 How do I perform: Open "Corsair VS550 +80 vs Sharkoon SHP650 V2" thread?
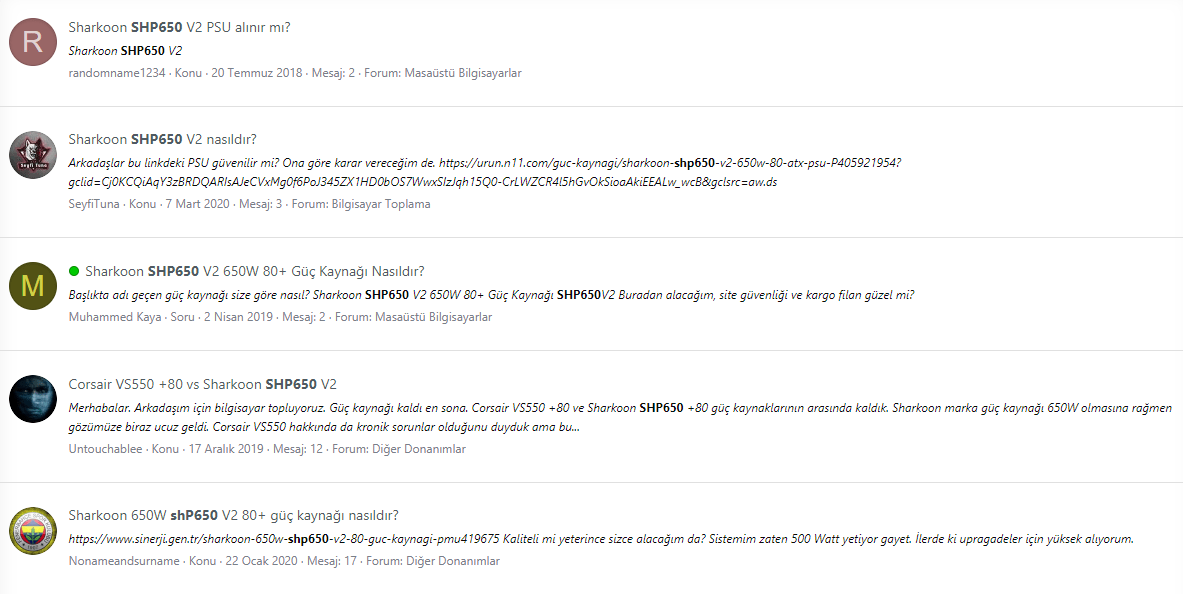[200, 383]
